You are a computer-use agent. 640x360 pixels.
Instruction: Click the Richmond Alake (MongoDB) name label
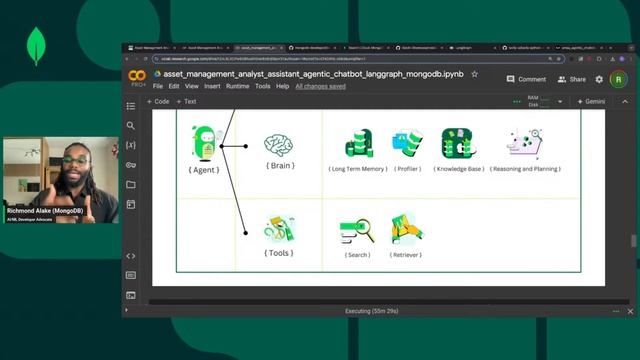[45, 211]
